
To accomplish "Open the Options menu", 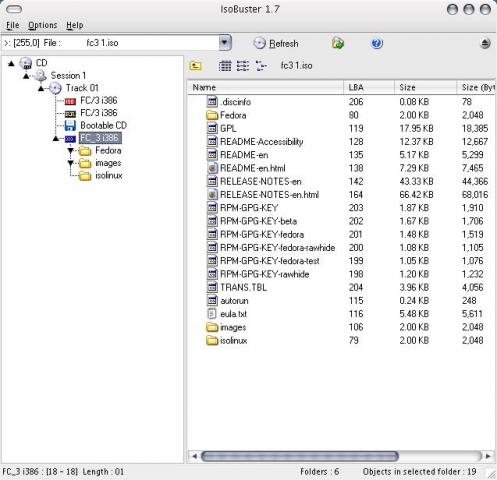I will click(x=43, y=25).
